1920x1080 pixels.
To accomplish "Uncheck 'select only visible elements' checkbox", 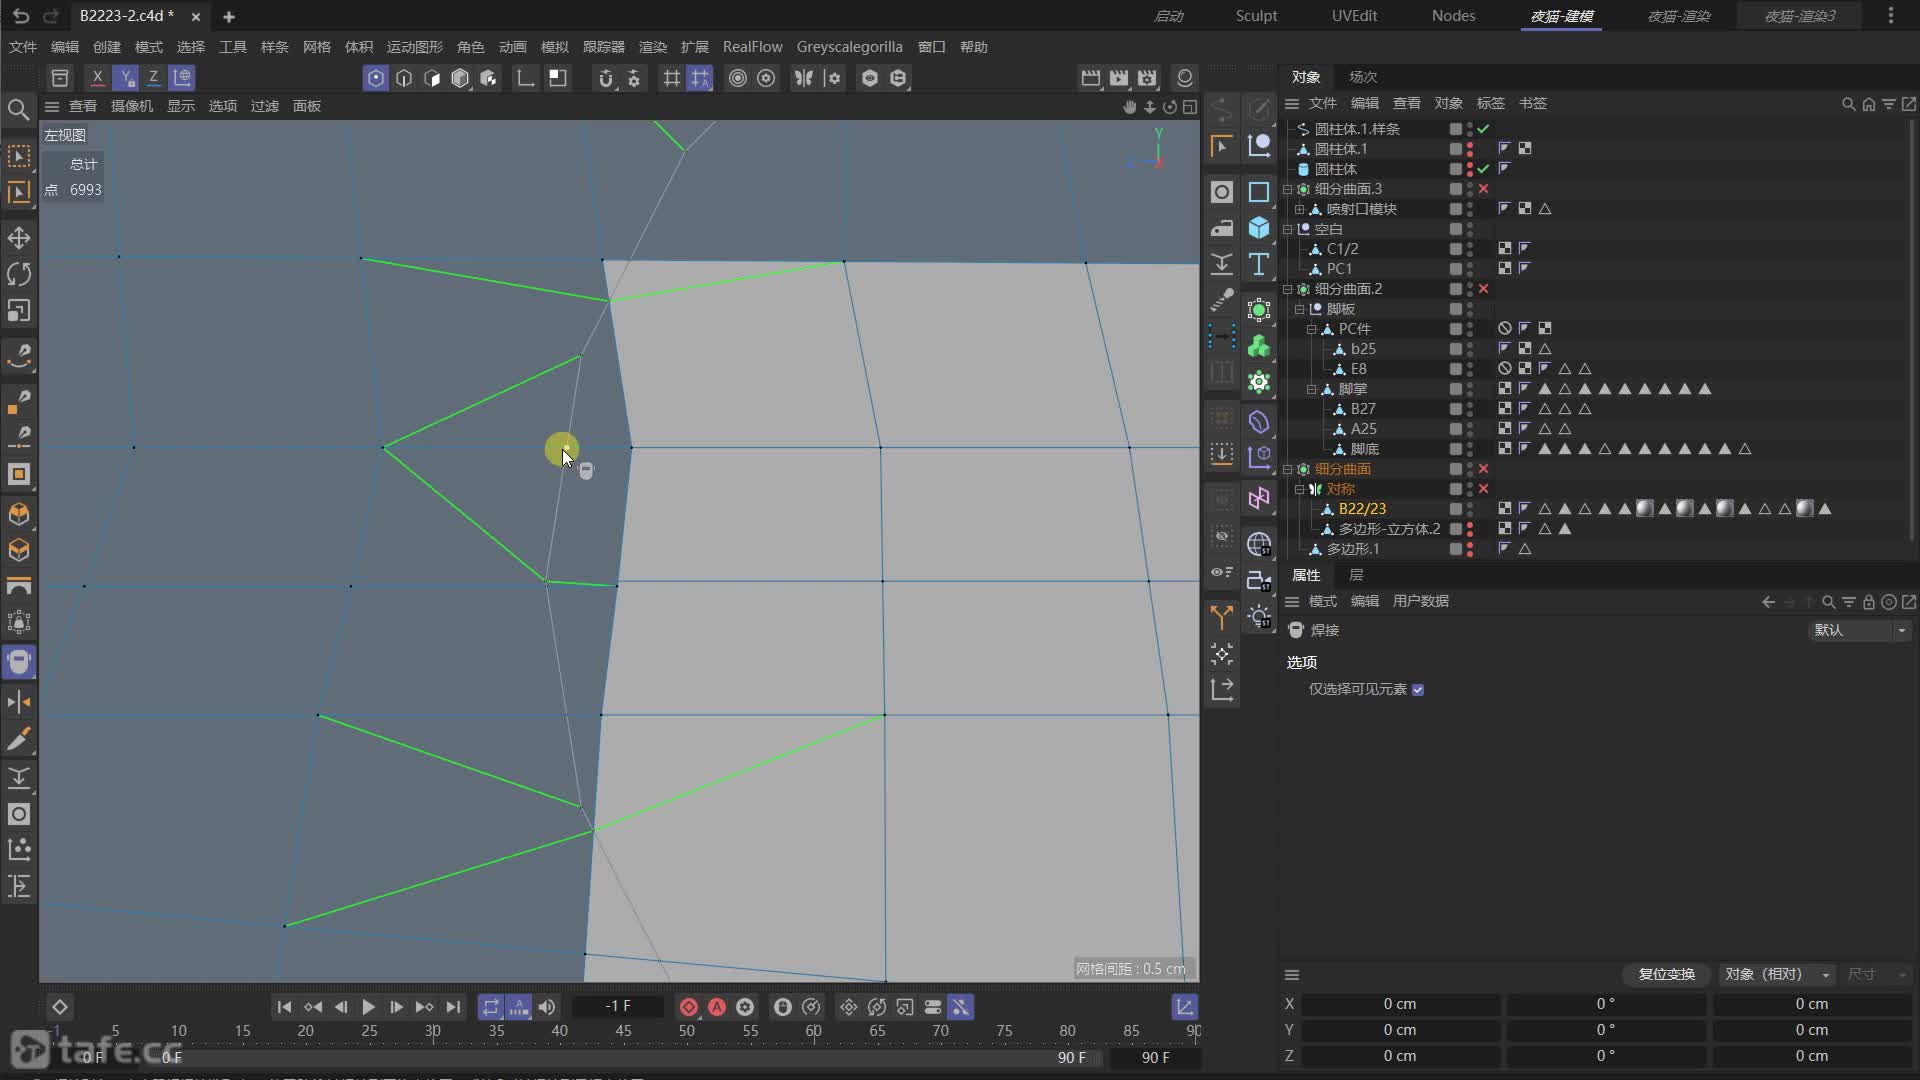I will point(1418,690).
